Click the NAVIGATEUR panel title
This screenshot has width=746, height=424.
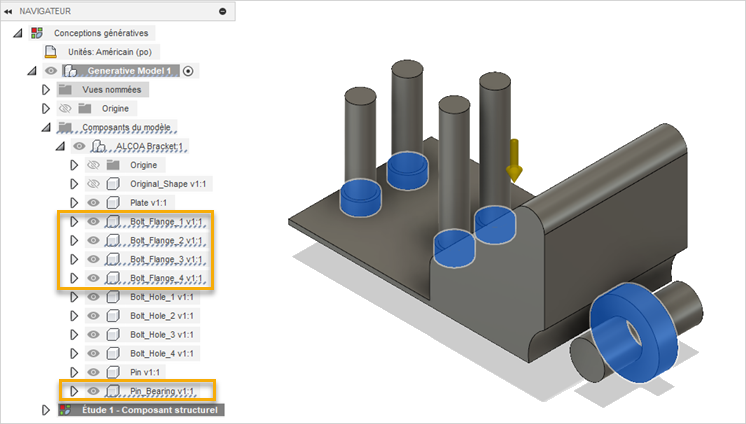pos(45,11)
